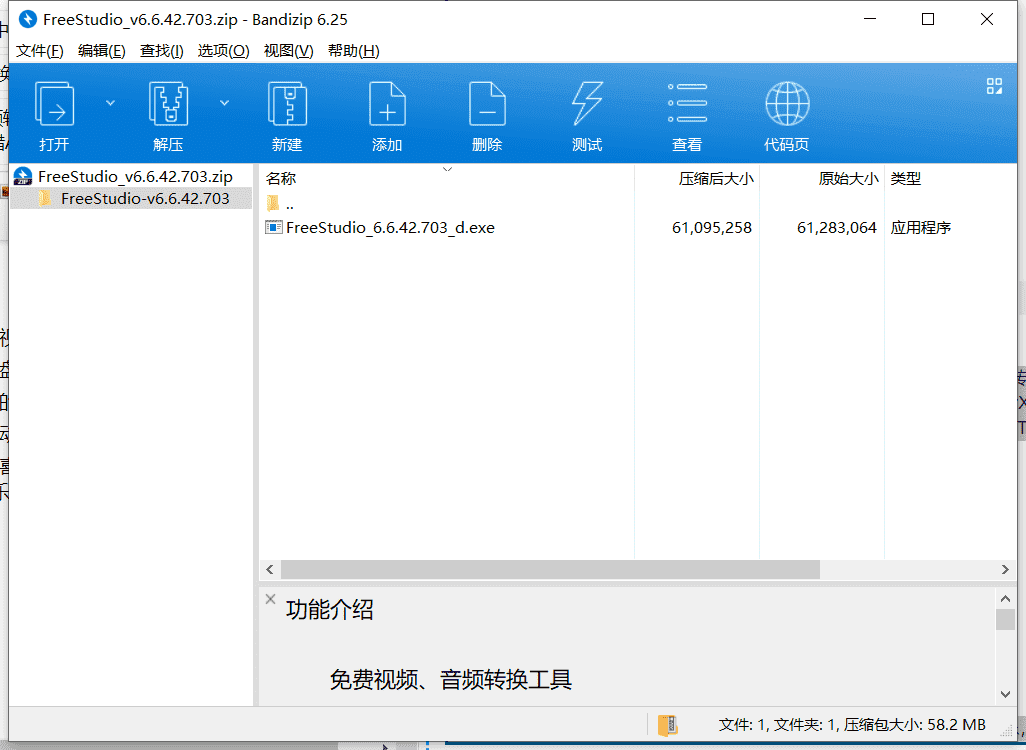The width and height of the screenshot is (1026, 750).
Task: Click the 新建 (New archive) icon
Action: [x=287, y=103]
